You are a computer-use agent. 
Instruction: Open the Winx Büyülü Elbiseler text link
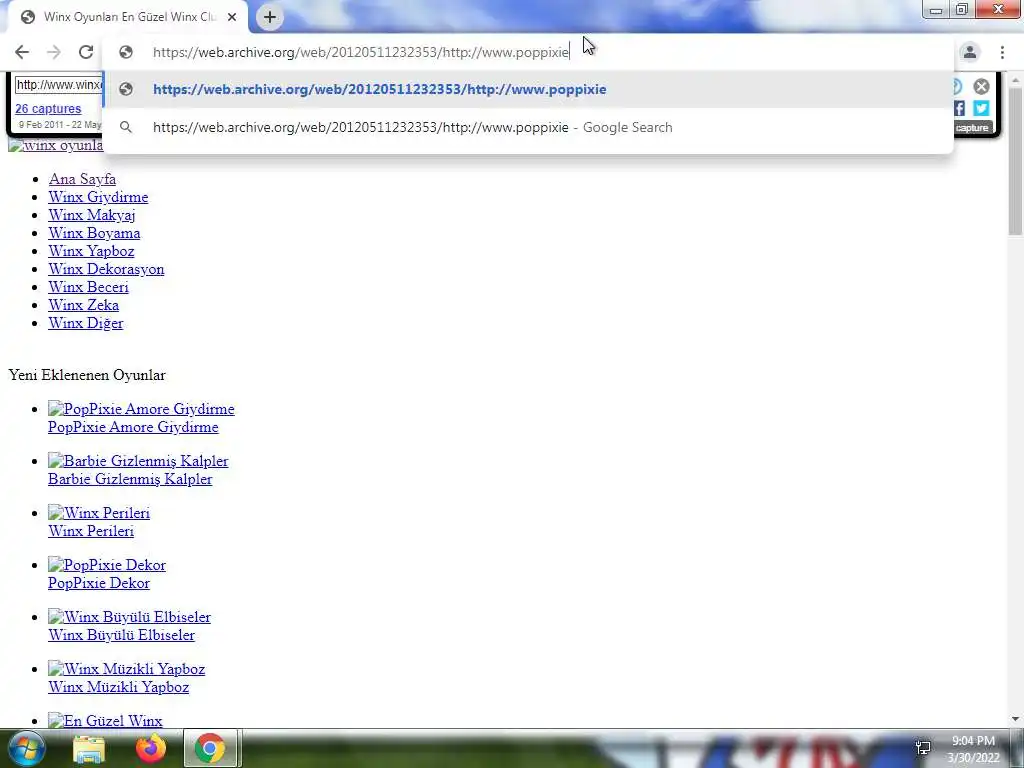tap(121, 635)
